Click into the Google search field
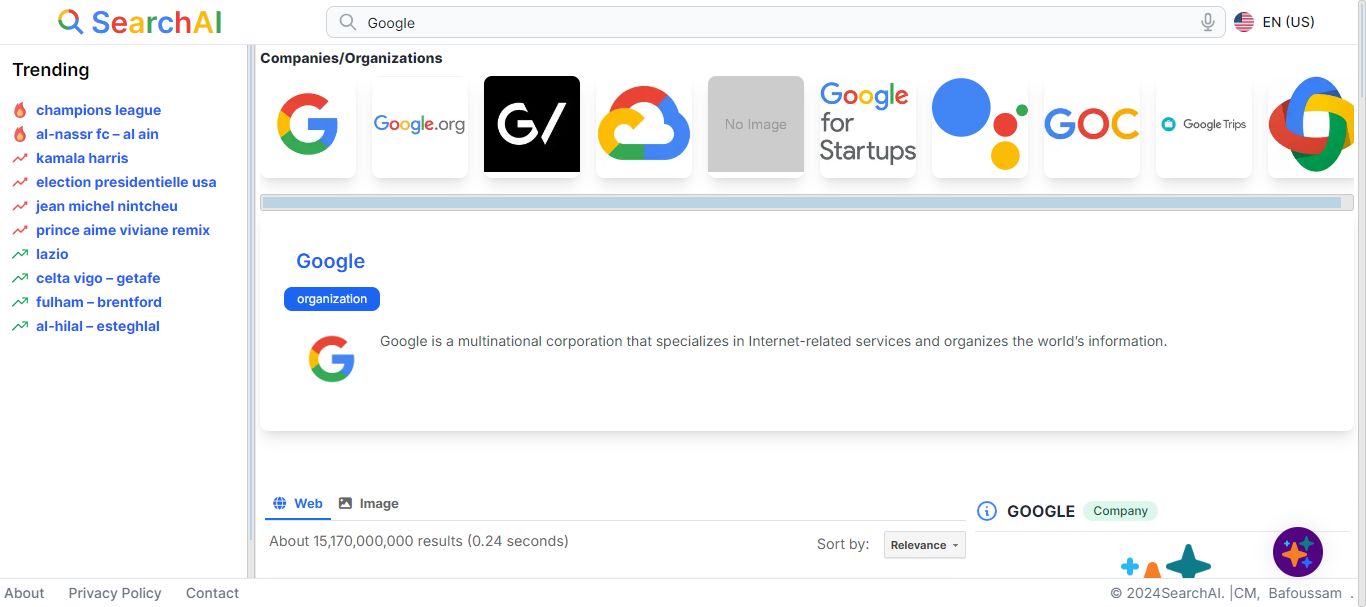1366x607 pixels. click(x=775, y=22)
